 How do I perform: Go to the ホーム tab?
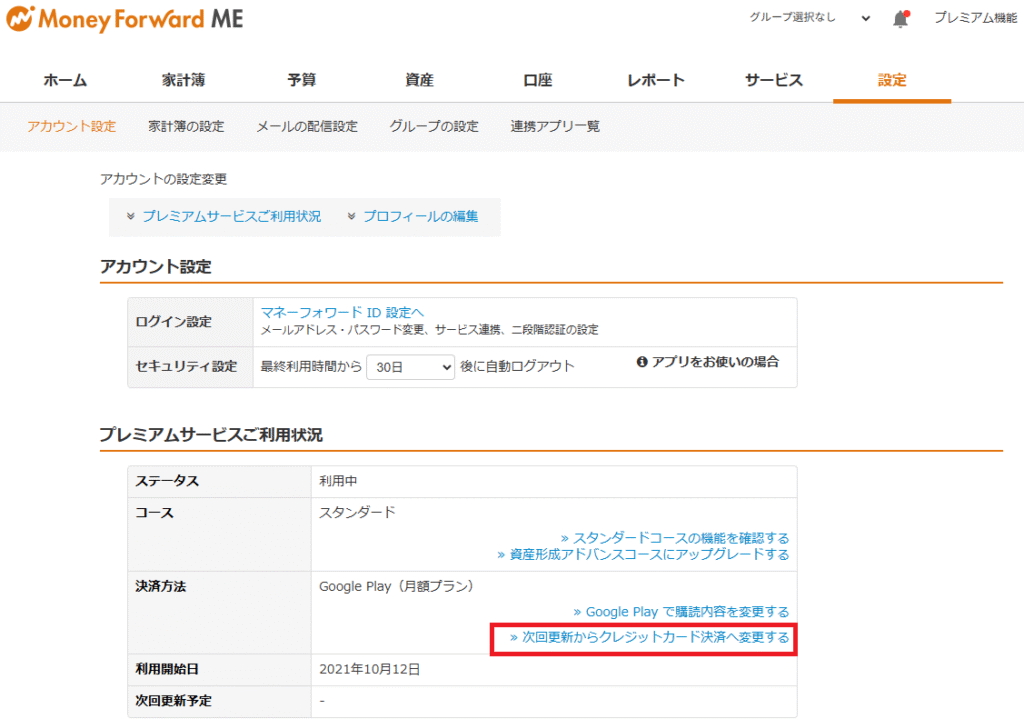click(x=65, y=80)
